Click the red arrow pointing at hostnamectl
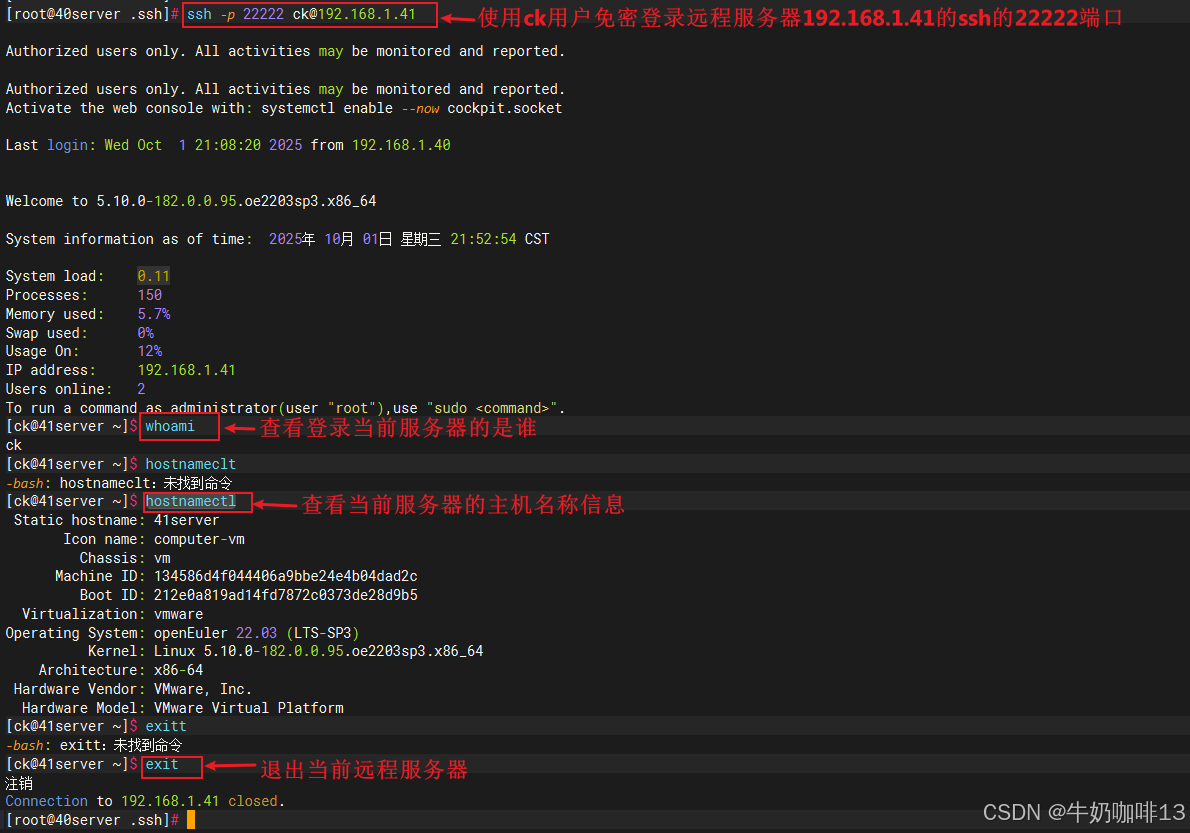This screenshot has height=833, width=1190. tap(275, 504)
